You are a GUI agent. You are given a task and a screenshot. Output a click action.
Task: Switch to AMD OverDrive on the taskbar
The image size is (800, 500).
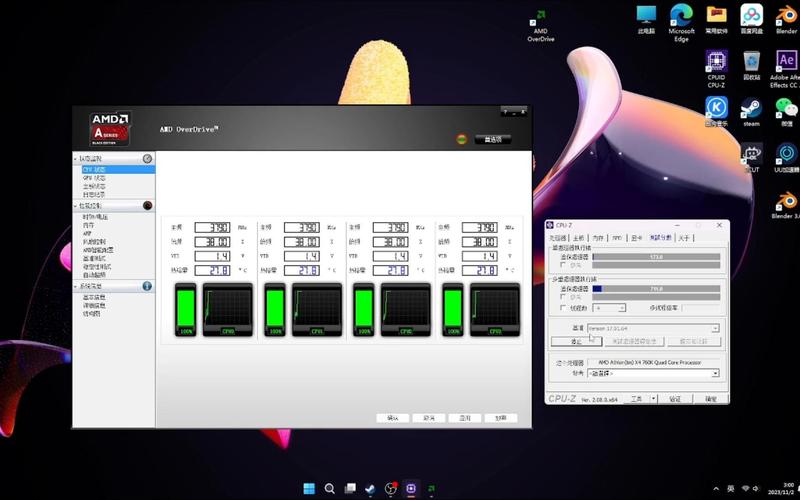(432, 488)
